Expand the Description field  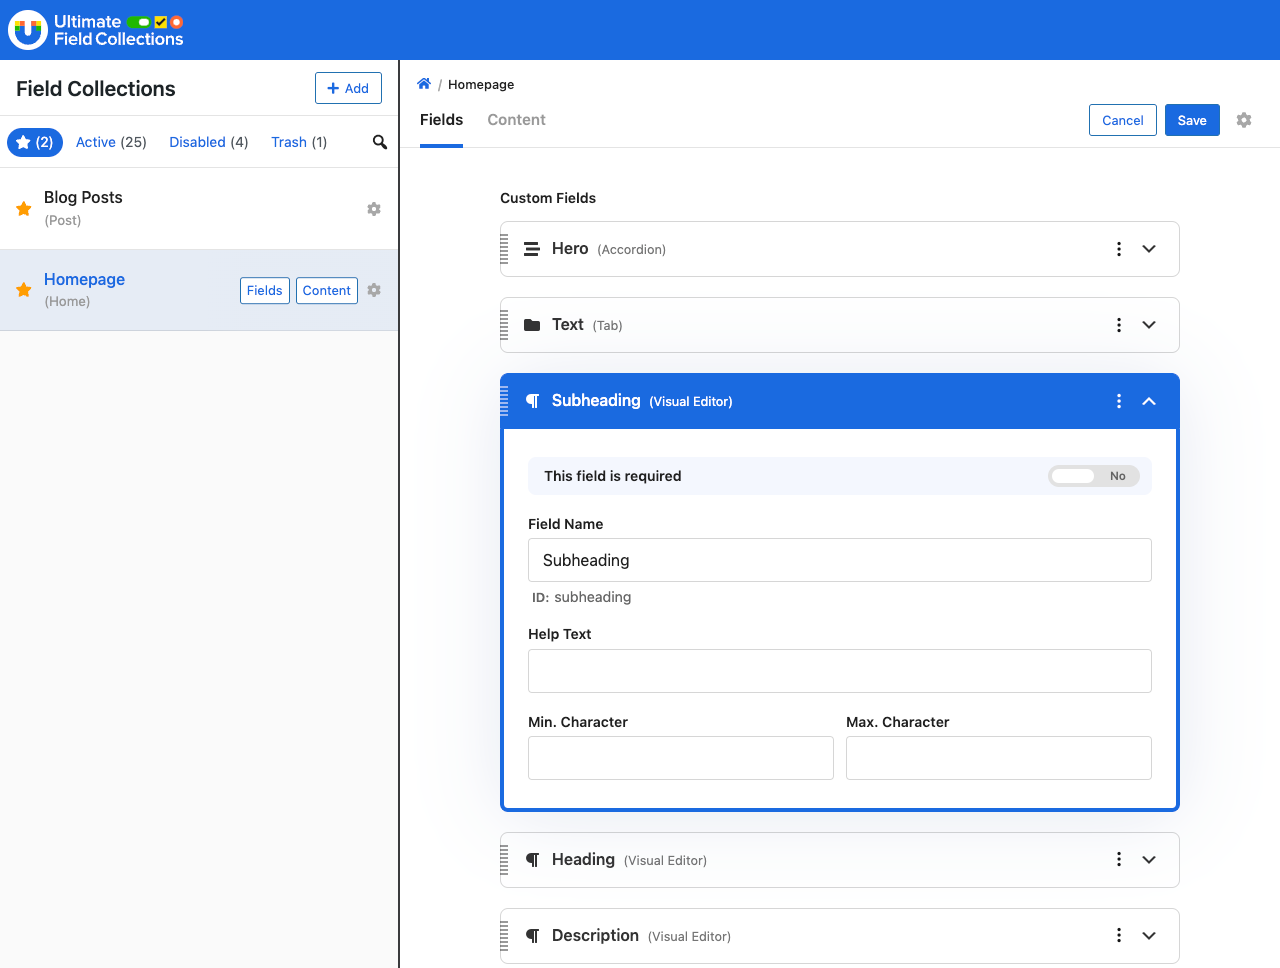pos(1149,936)
